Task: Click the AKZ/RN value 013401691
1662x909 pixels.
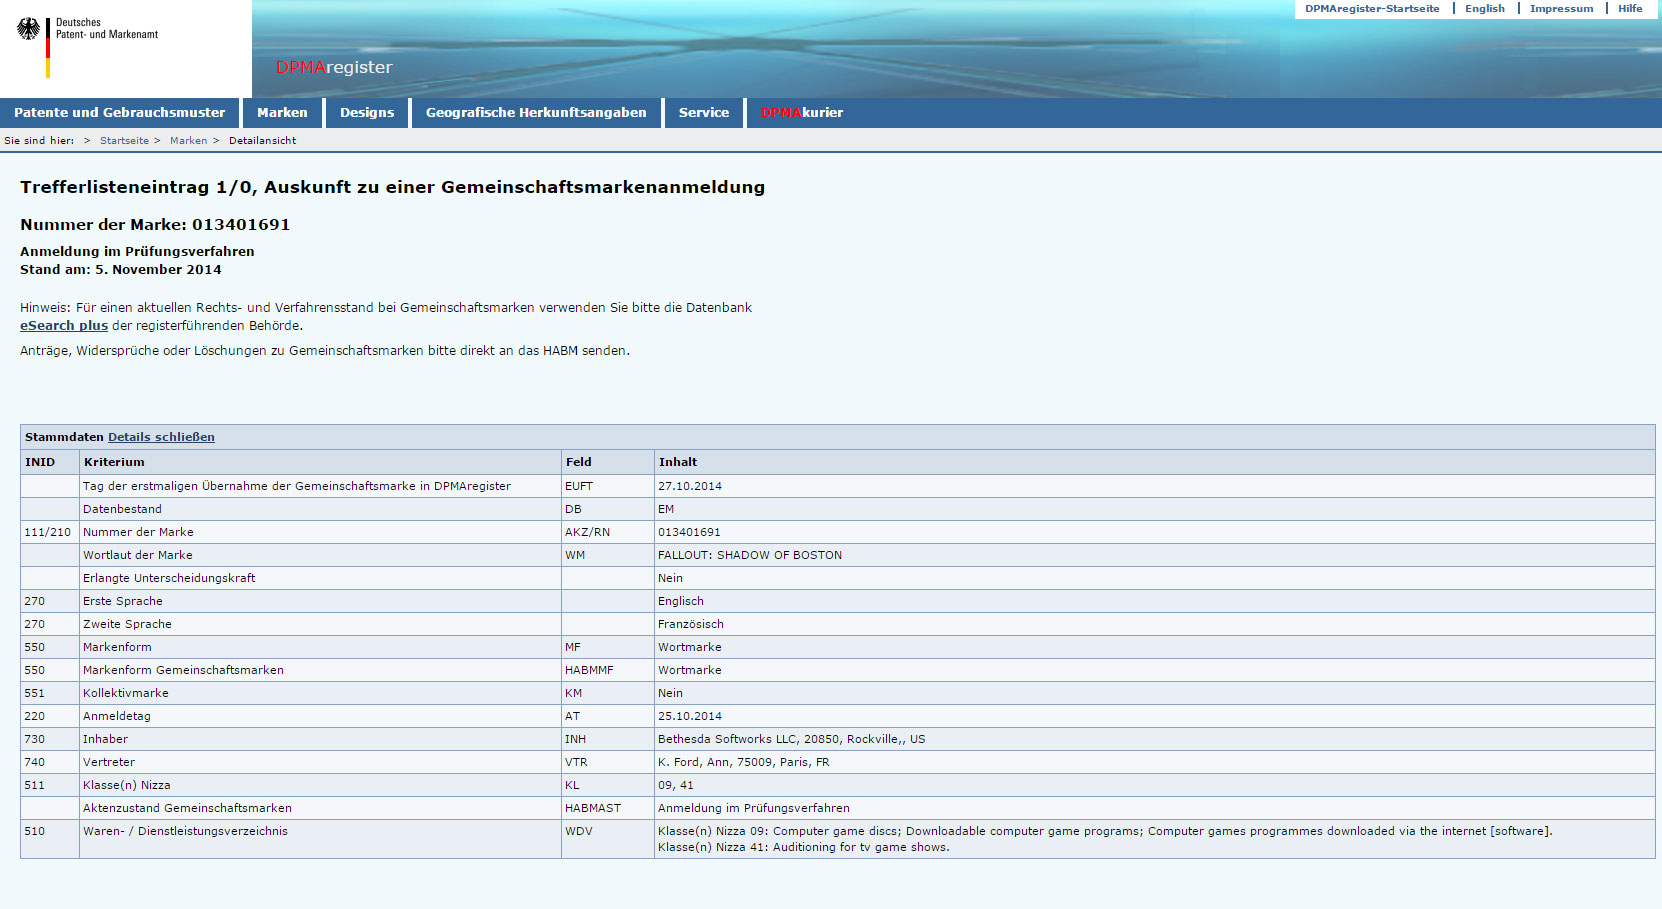Action: [x=689, y=532]
